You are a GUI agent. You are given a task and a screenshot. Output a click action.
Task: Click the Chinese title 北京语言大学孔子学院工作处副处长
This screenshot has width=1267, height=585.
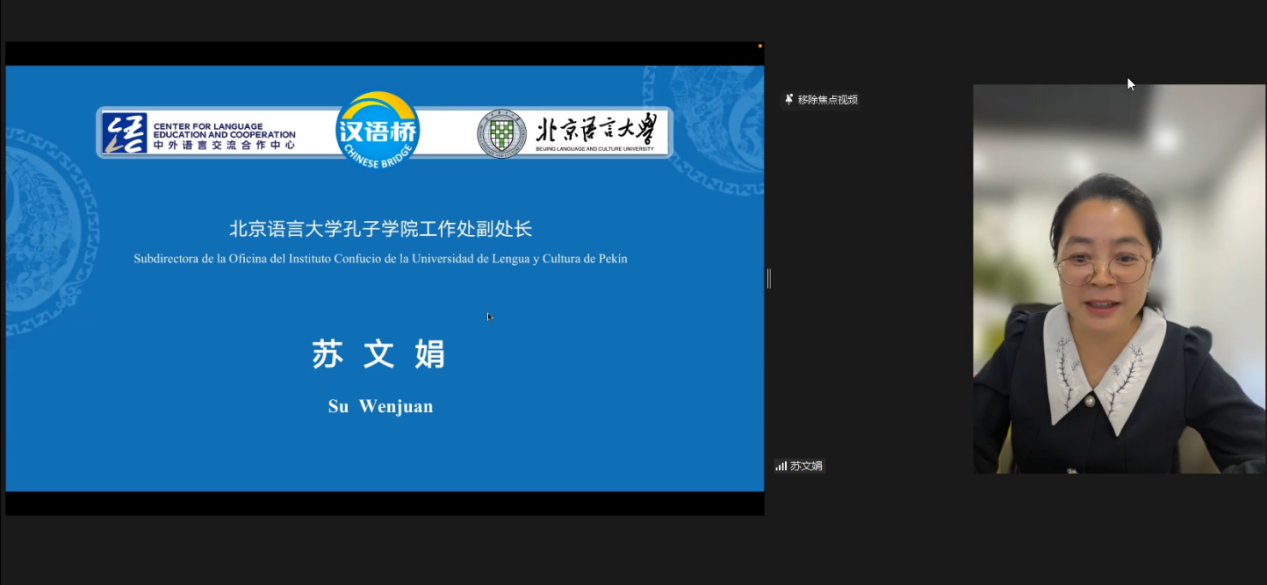380,228
